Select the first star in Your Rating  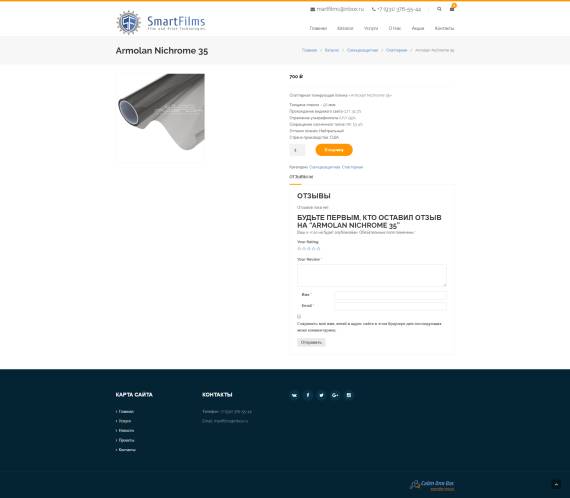pos(300,249)
